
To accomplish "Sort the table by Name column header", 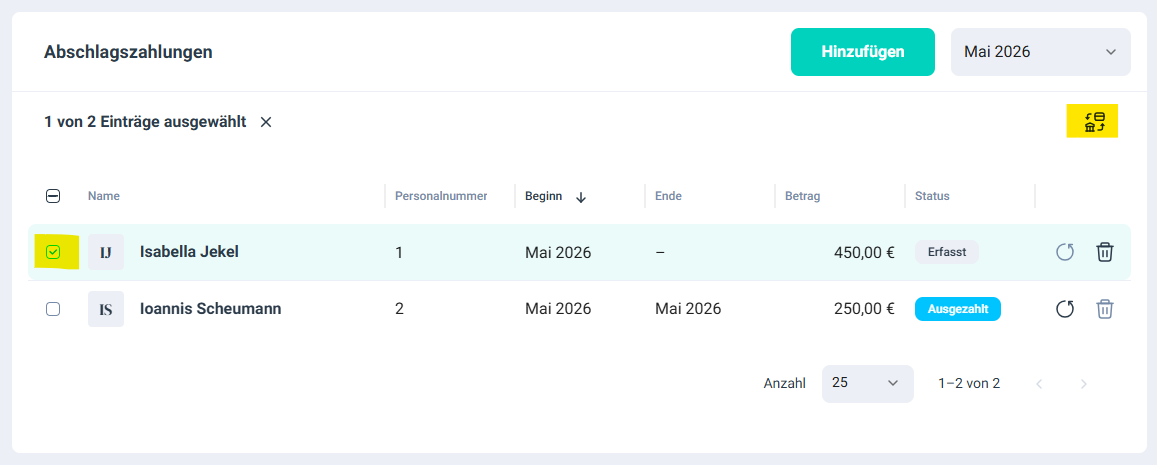I will [x=103, y=196].
